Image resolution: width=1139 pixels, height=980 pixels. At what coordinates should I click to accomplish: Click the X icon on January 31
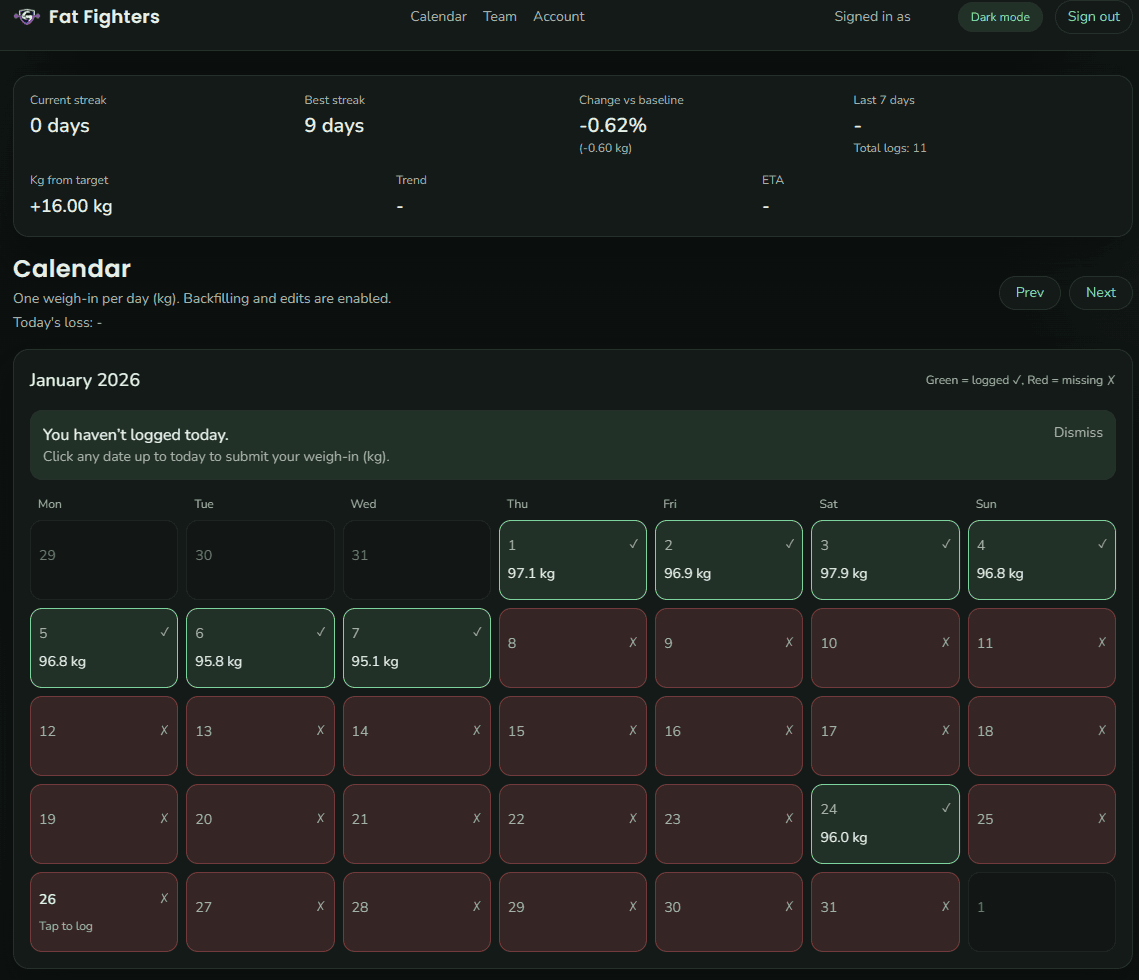tap(945, 907)
